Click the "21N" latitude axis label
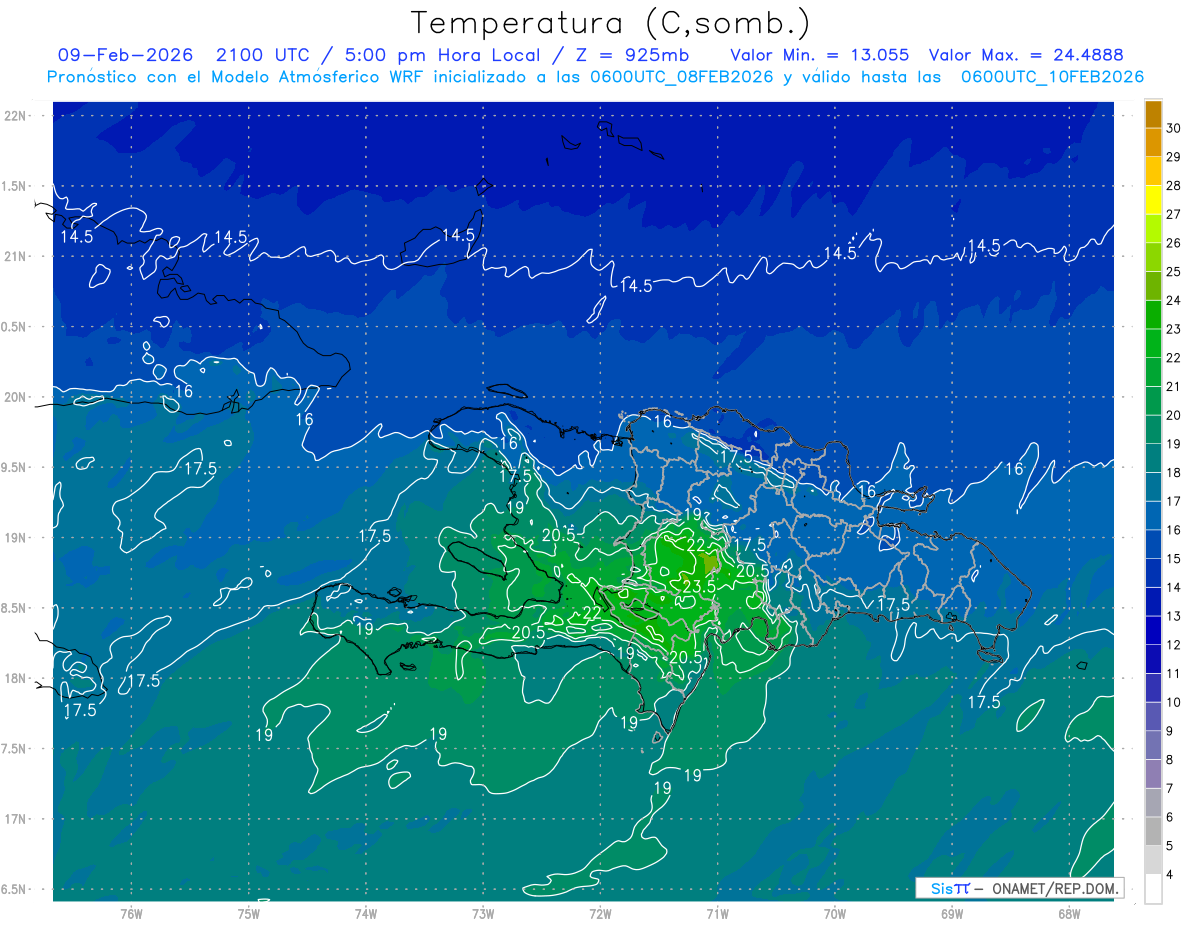Screen dimensions: 1200x927 [14, 257]
